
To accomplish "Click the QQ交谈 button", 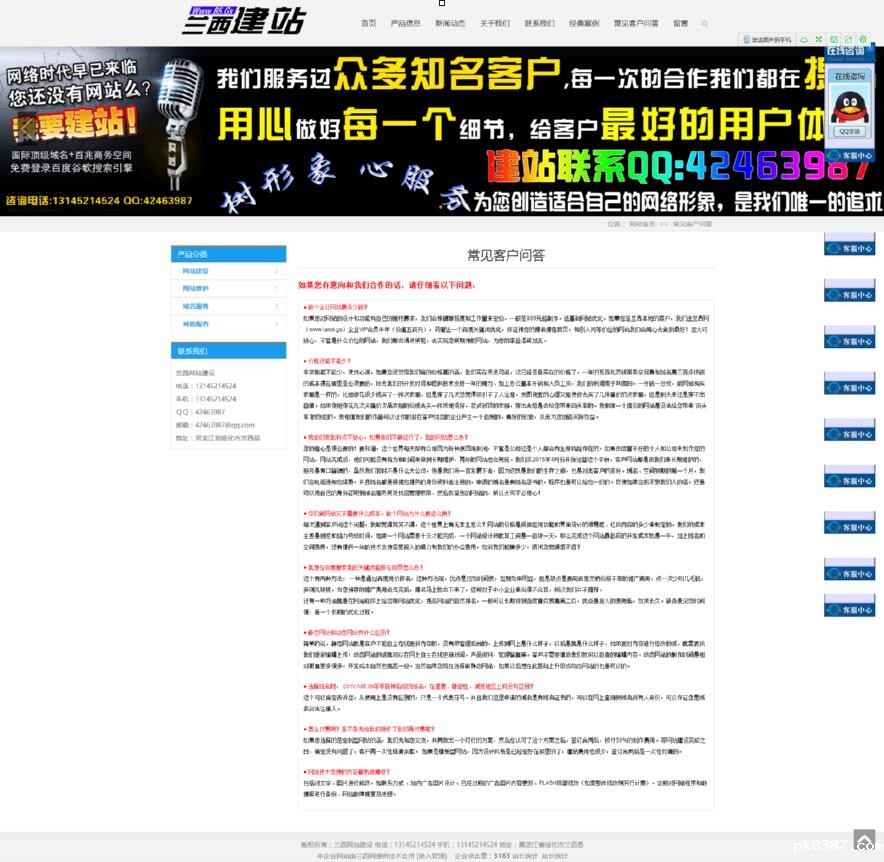I will click(x=849, y=131).
